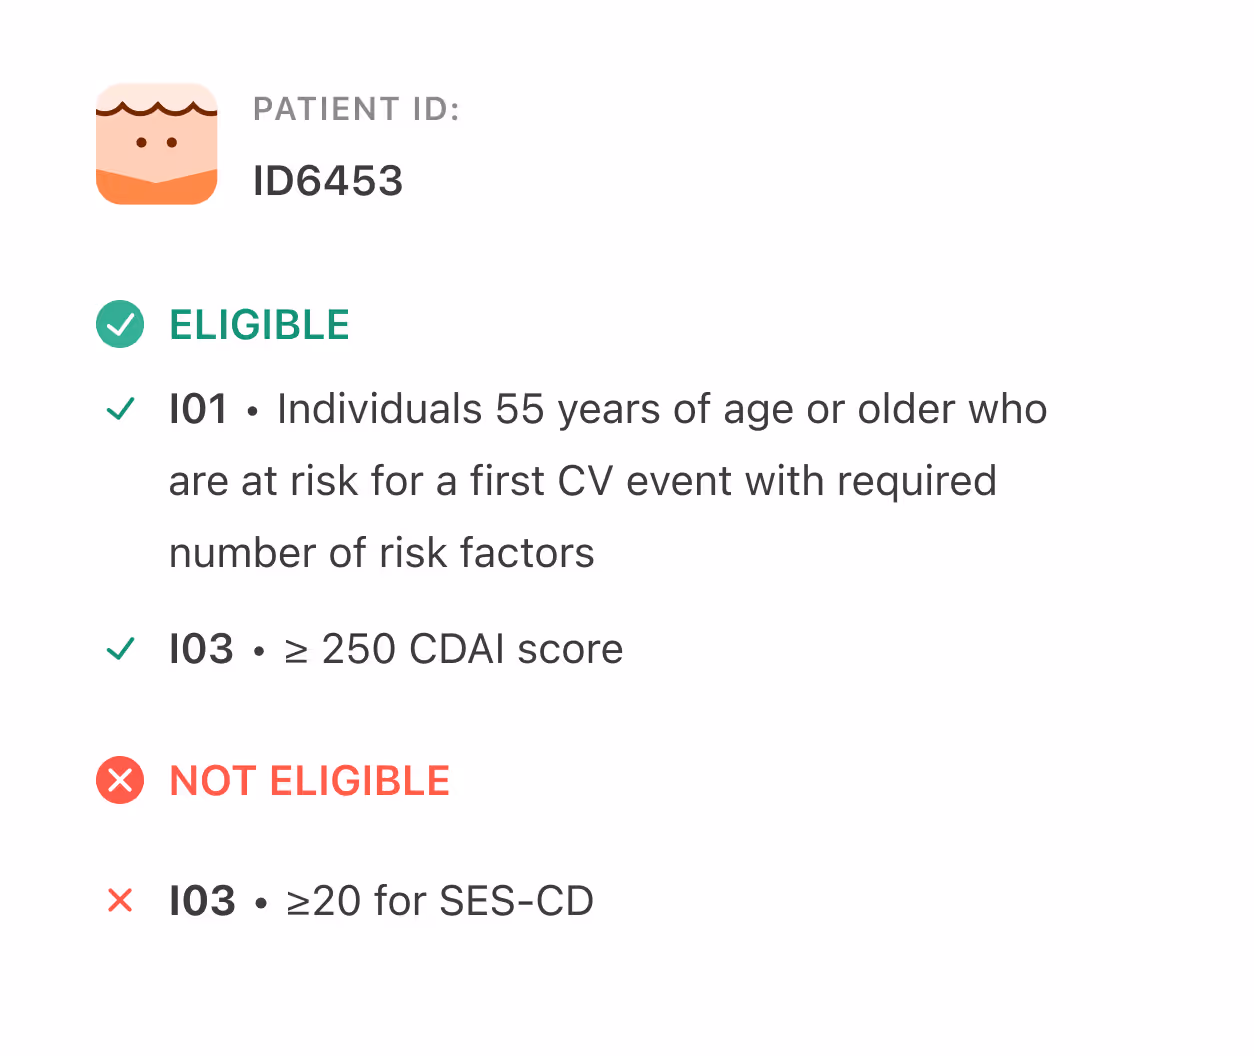Toggle eligibility status for criterion I01

[120, 408]
